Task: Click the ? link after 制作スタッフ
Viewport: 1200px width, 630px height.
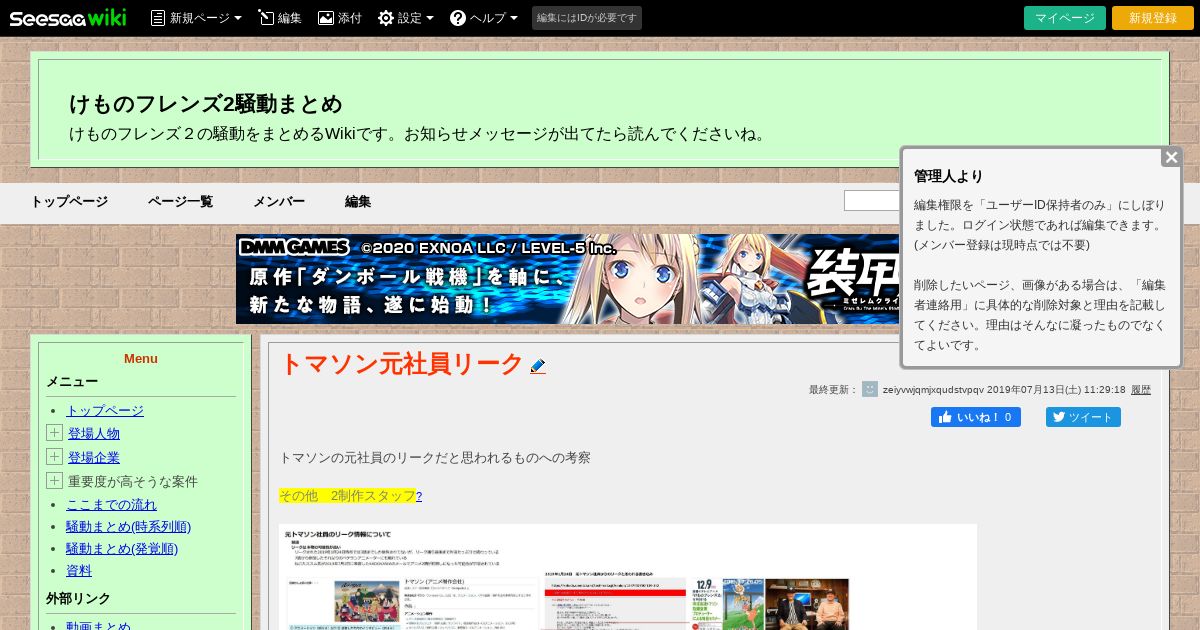Action: [419, 496]
